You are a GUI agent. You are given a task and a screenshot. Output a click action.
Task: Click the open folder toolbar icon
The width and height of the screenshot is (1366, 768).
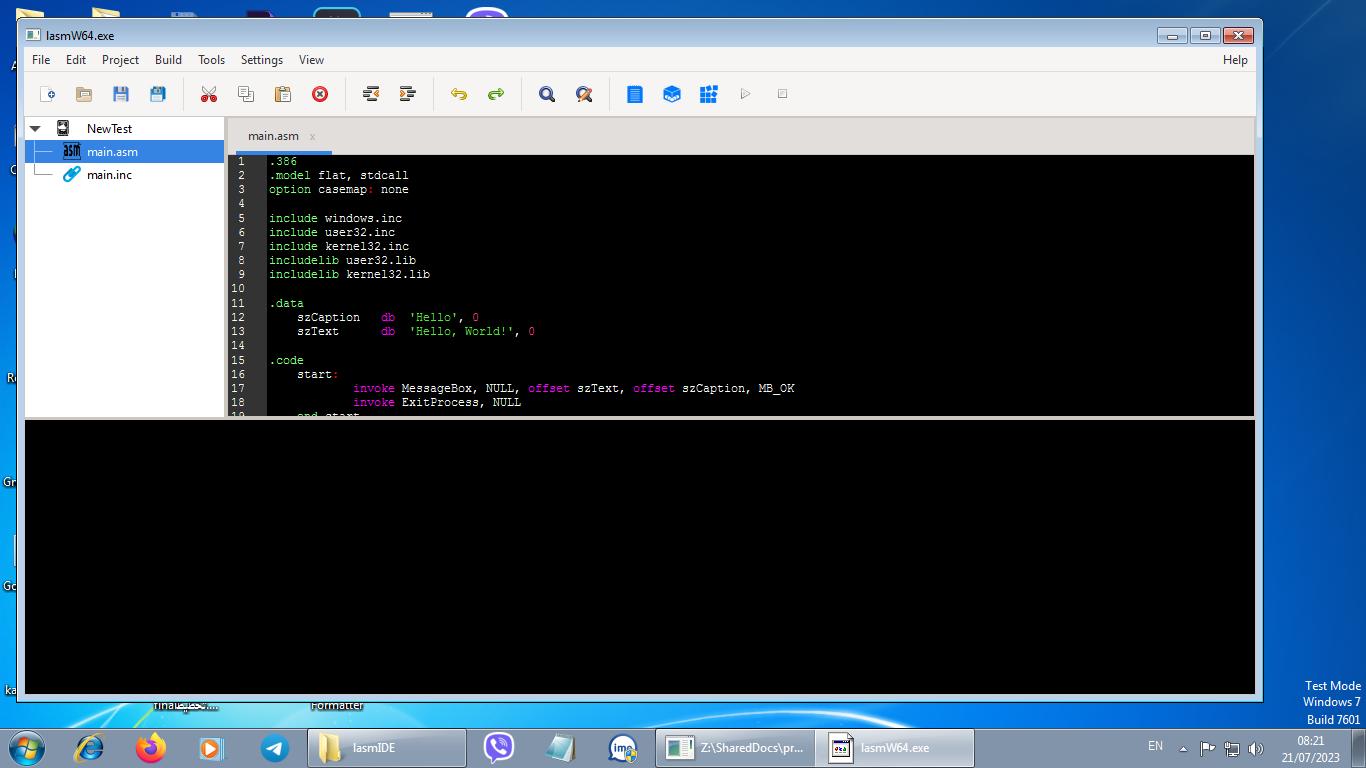(84, 94)
